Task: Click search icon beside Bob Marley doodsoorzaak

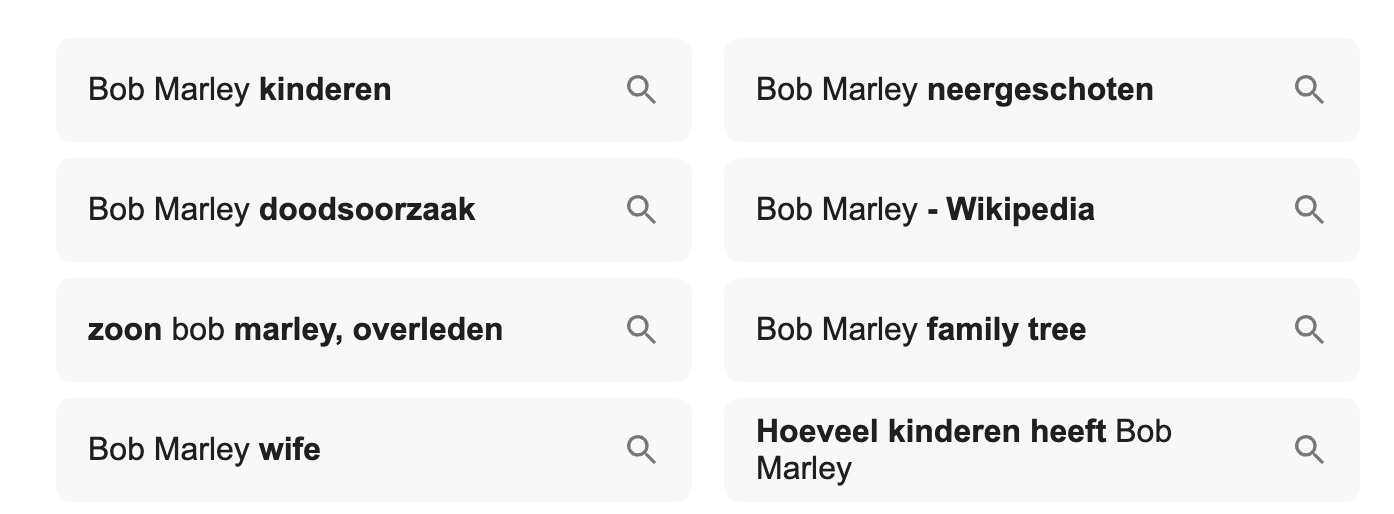Action: [x=641, y=210]
